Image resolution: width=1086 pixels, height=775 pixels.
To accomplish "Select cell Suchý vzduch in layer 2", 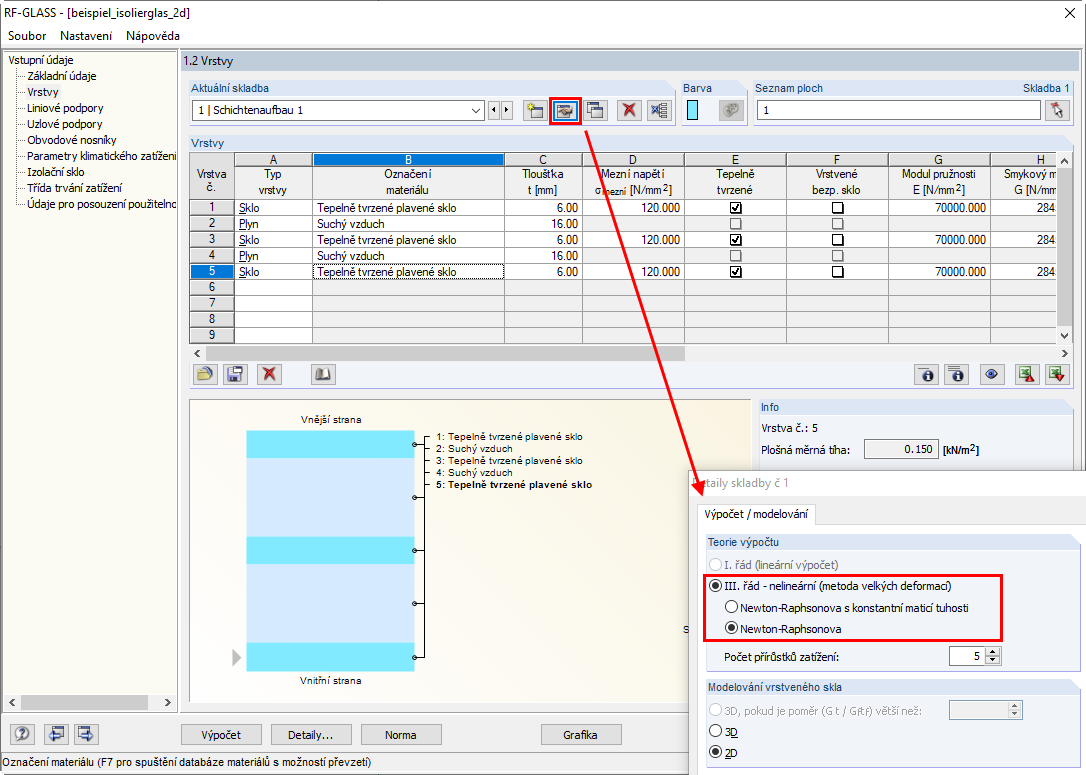I will point(409,224).
